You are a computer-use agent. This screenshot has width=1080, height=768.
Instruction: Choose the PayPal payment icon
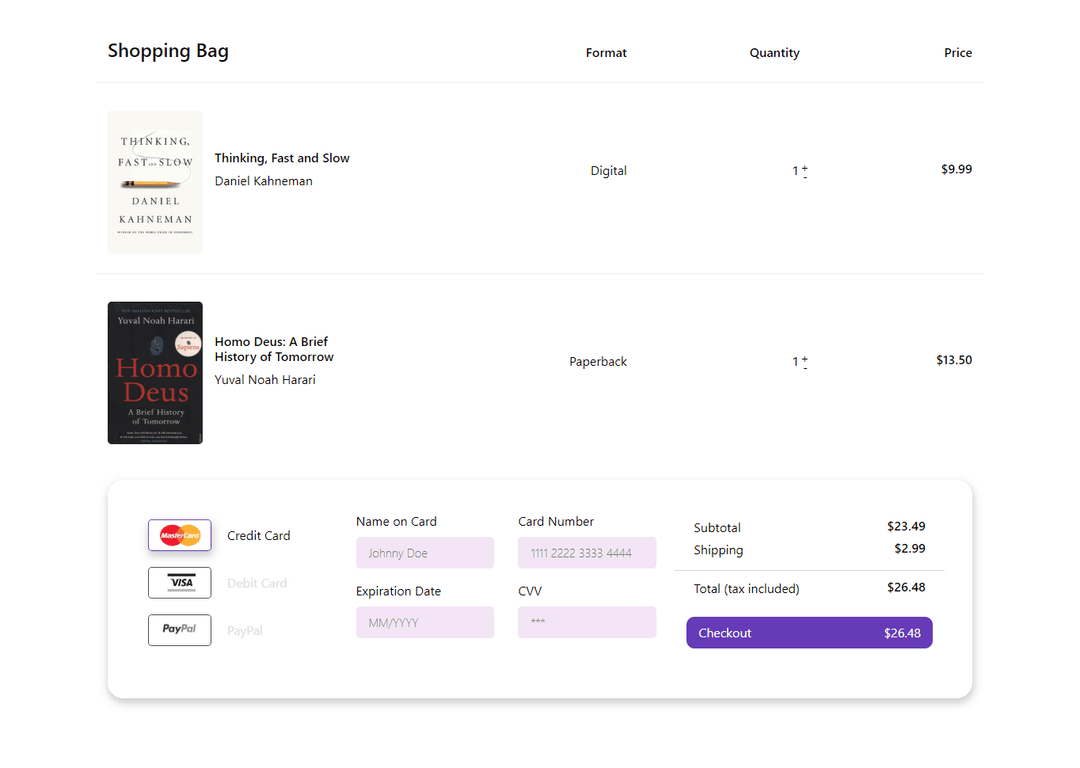click(x=179, y=630)
